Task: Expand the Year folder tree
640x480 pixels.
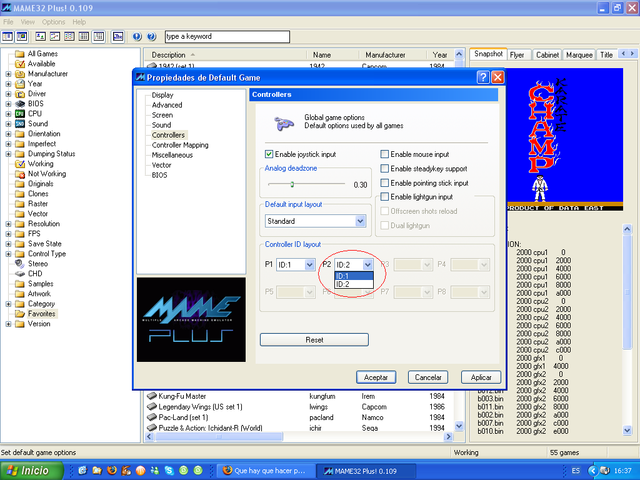Action: [x=8, y=84]
